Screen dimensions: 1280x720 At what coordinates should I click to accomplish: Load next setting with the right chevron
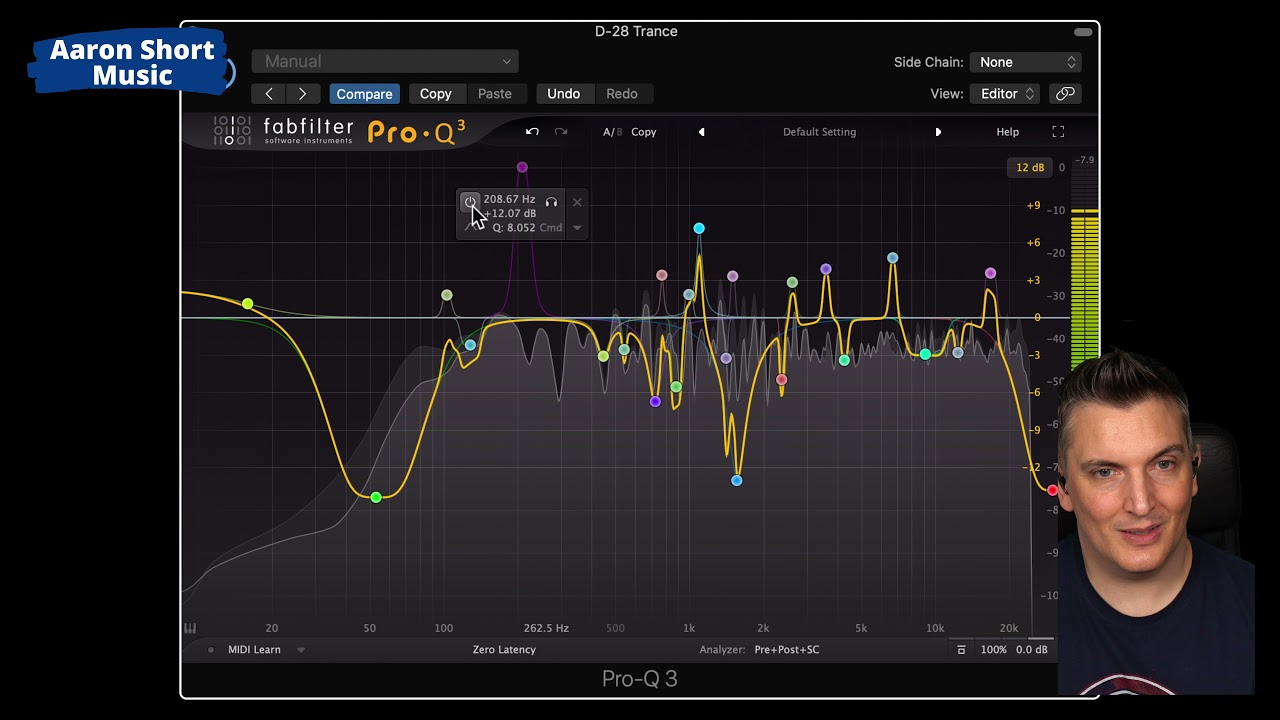click(302, 94)
